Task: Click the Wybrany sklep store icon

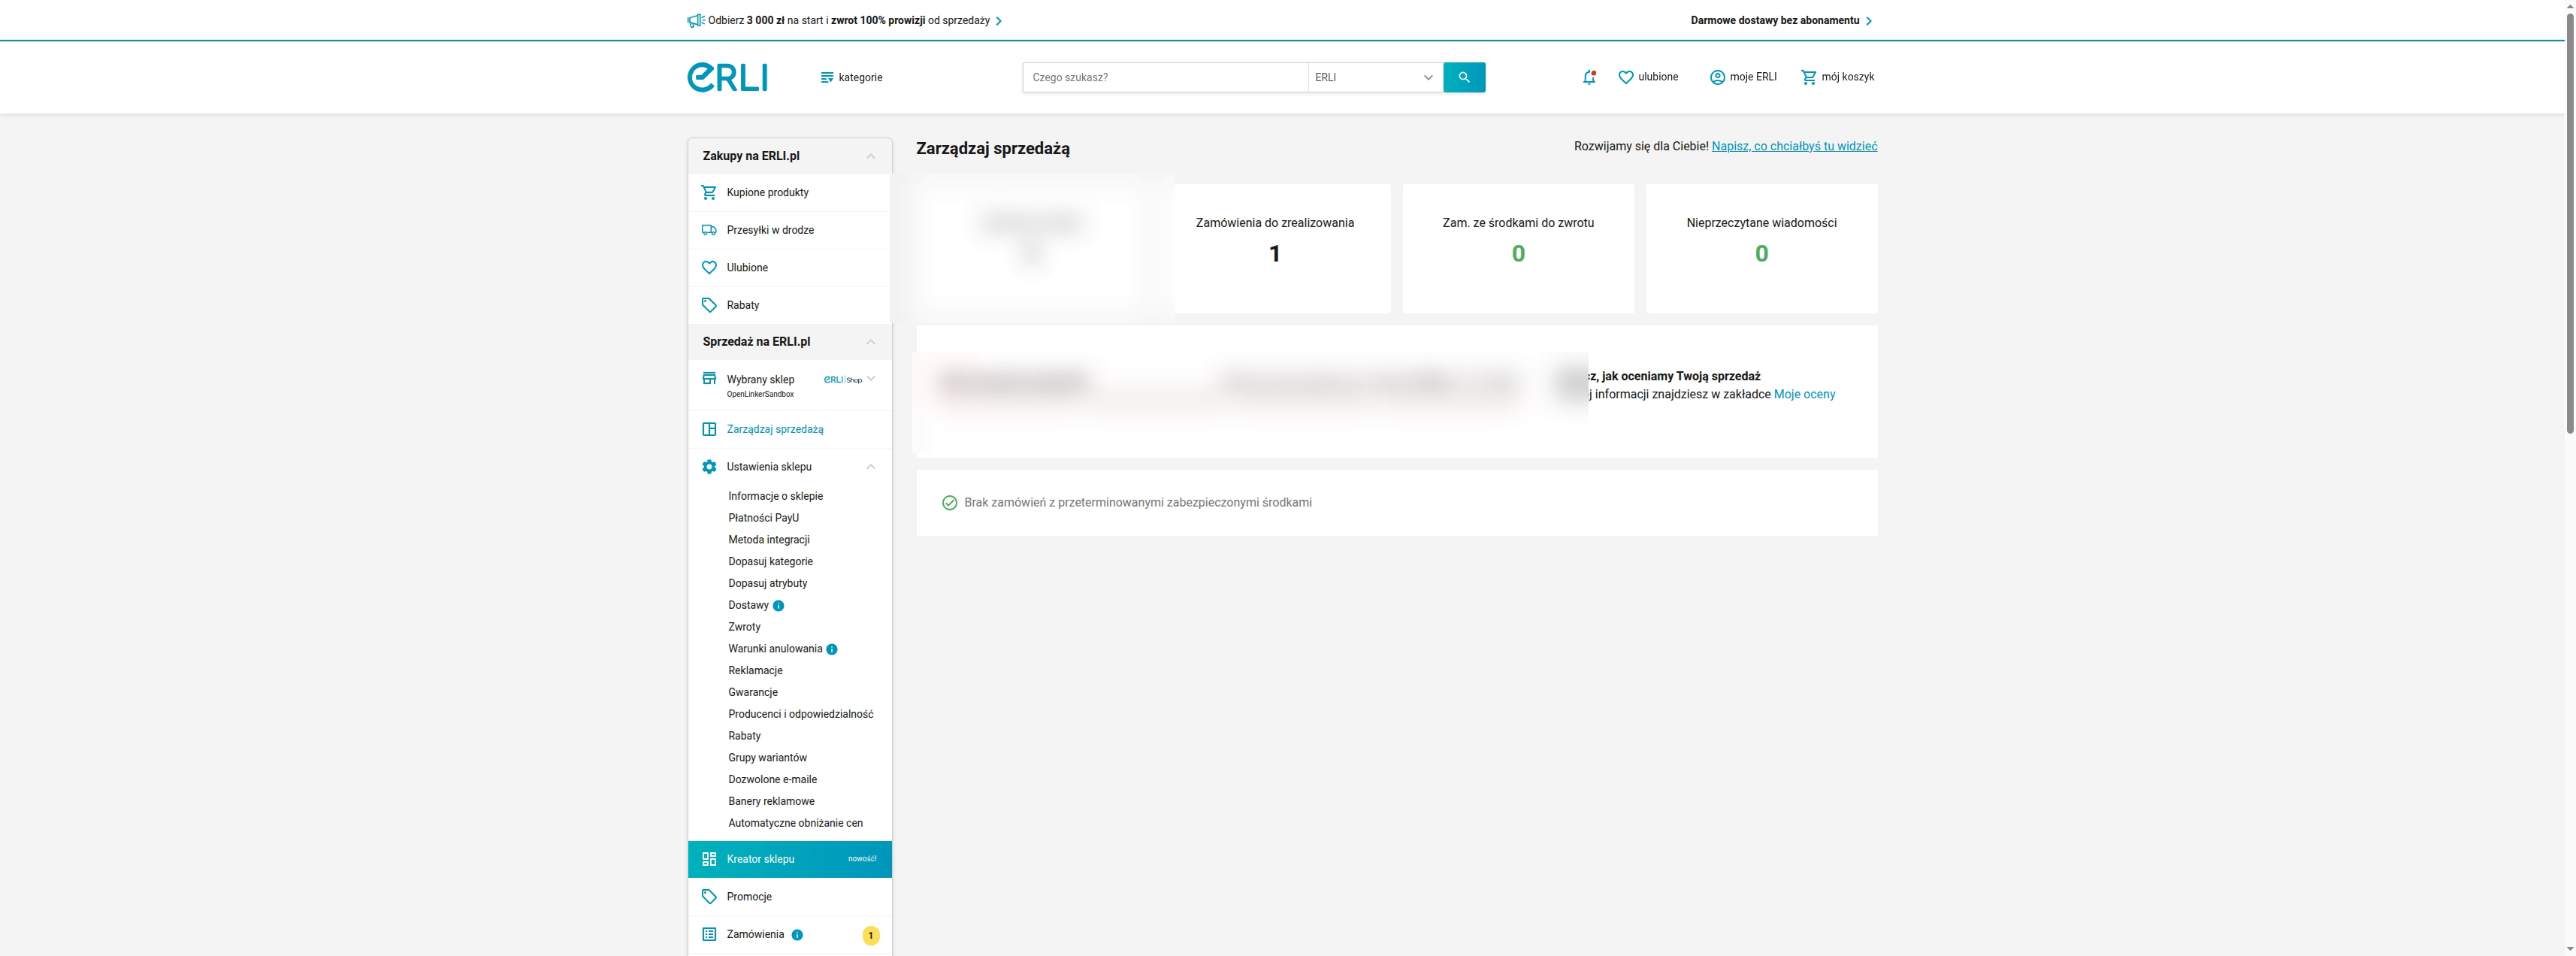Action: 709,379
